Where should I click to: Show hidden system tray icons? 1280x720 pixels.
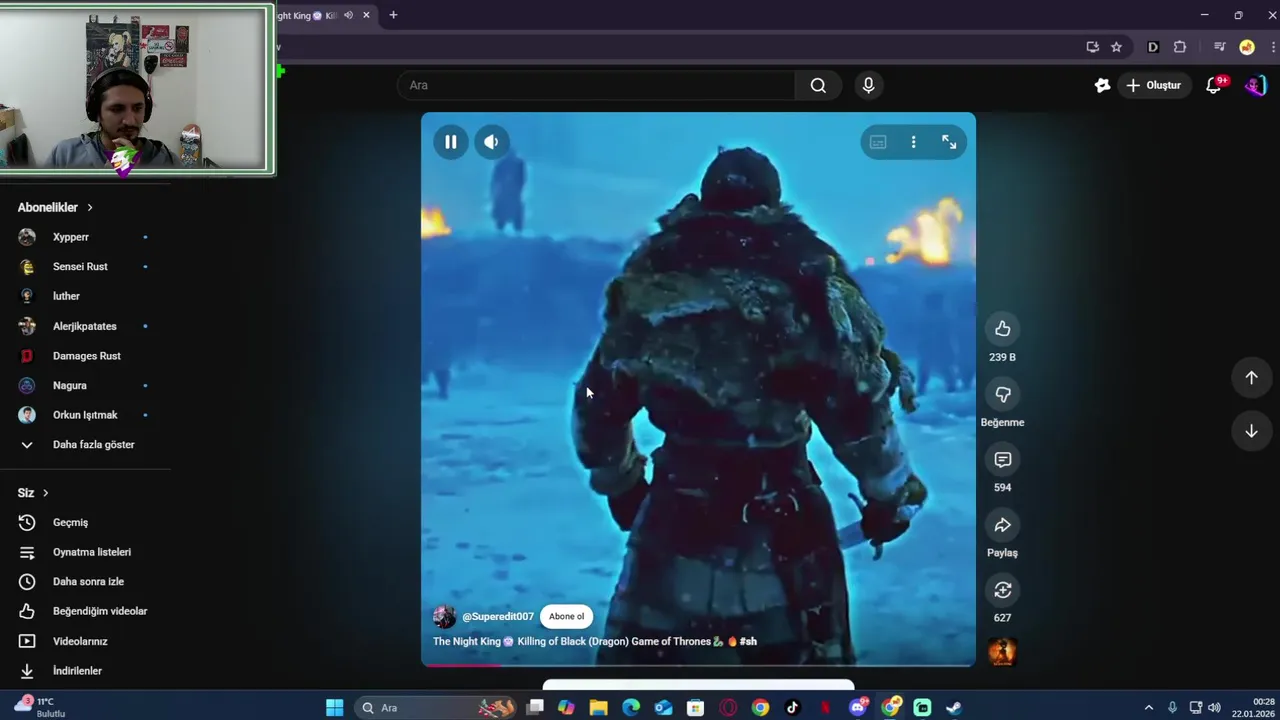[x=1149, y=708]
